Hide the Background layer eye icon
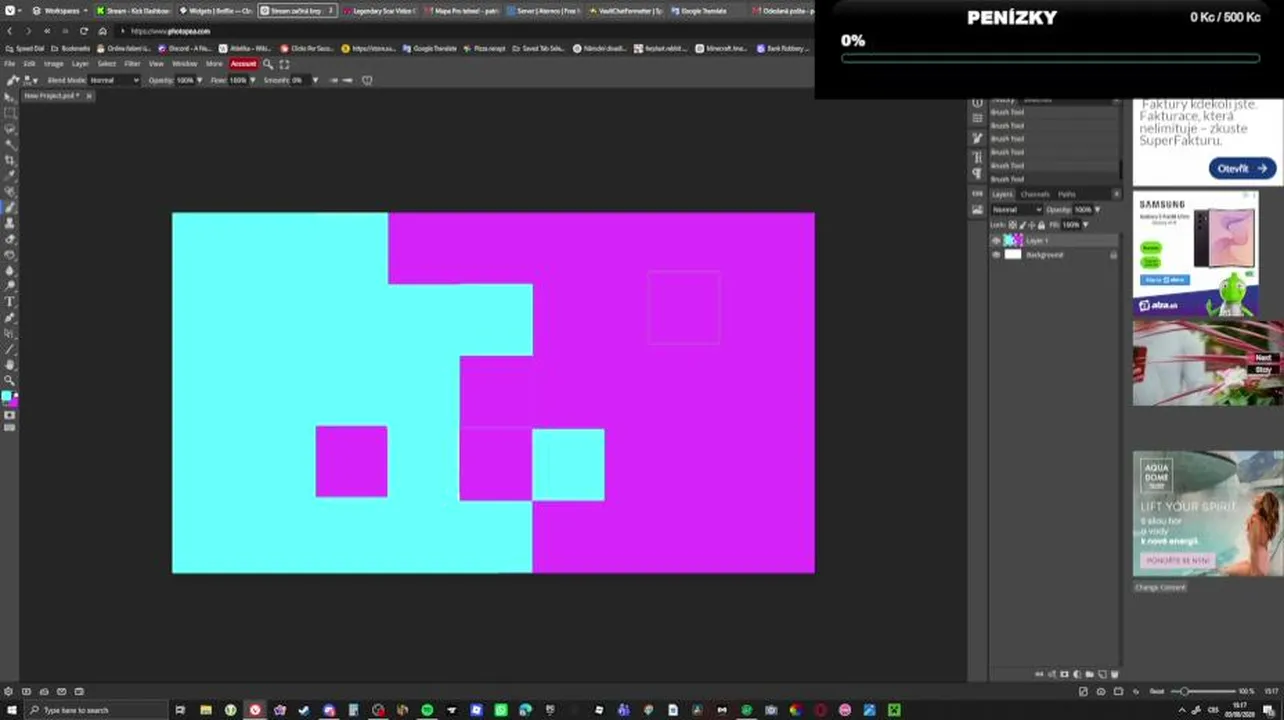The height and width of the screenshot is (720, 1284). point(996,255)
